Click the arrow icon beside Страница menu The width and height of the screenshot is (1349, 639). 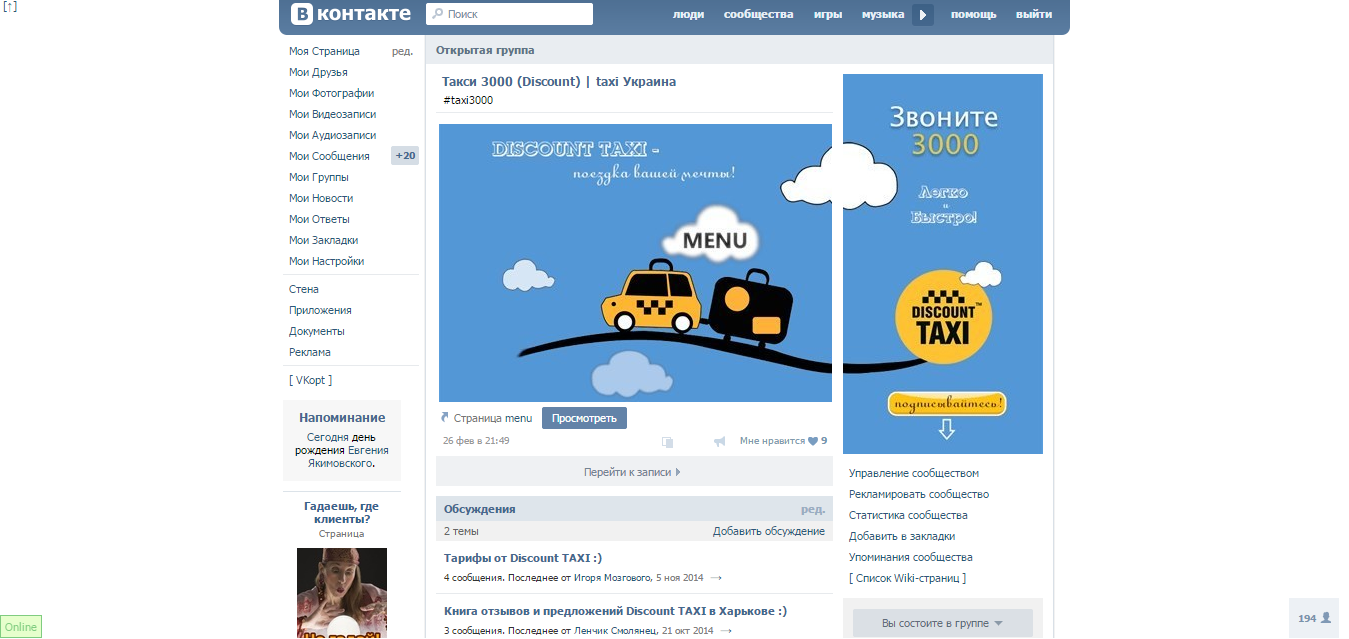[x=445, y=417]
